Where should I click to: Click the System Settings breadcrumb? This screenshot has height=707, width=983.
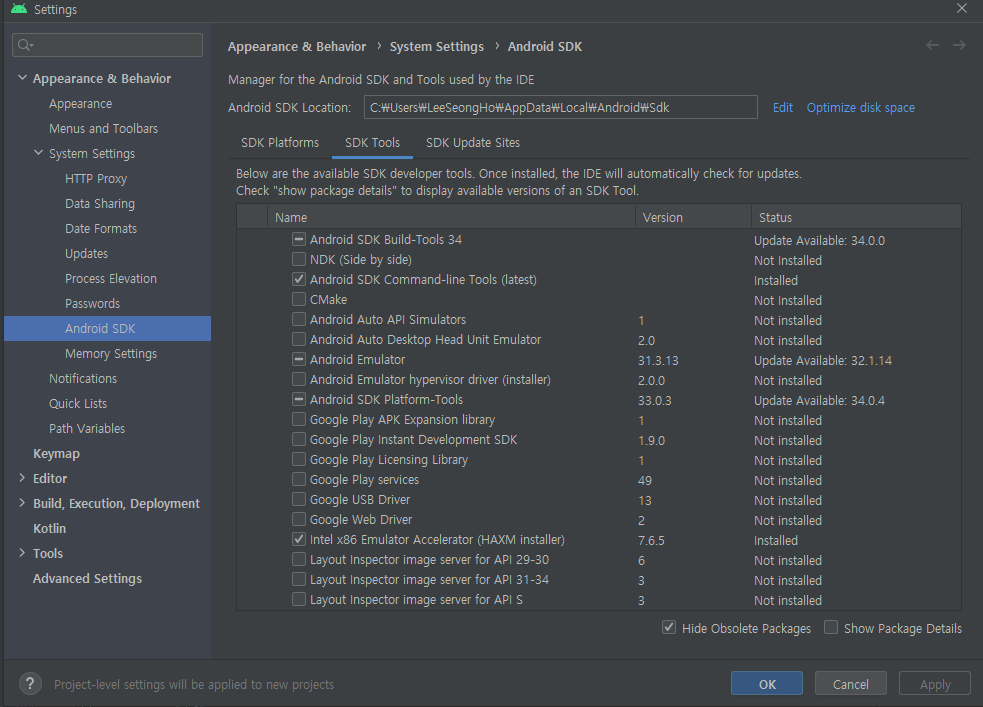[x=437, y=46]
